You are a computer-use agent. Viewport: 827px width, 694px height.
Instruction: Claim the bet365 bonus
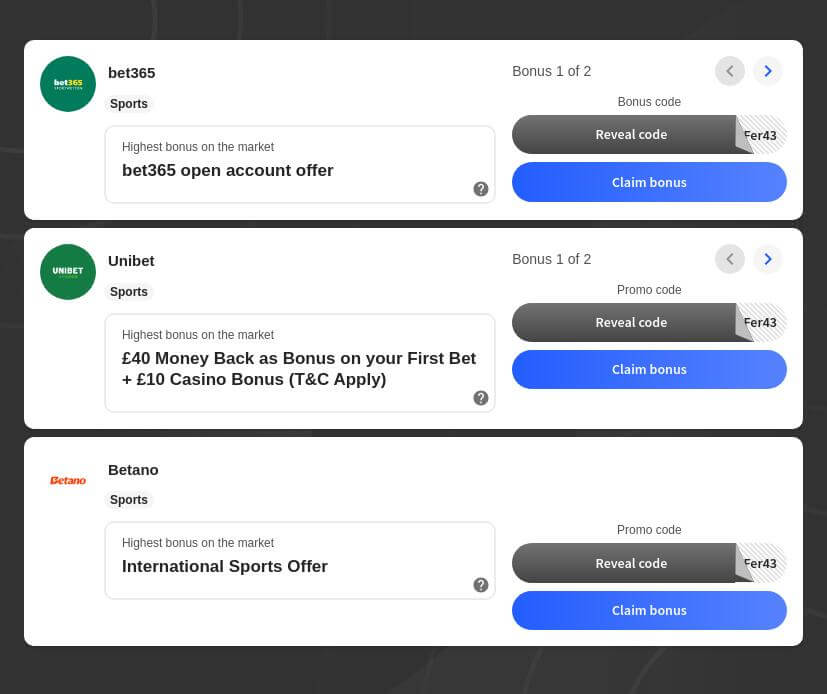(649, 182)
